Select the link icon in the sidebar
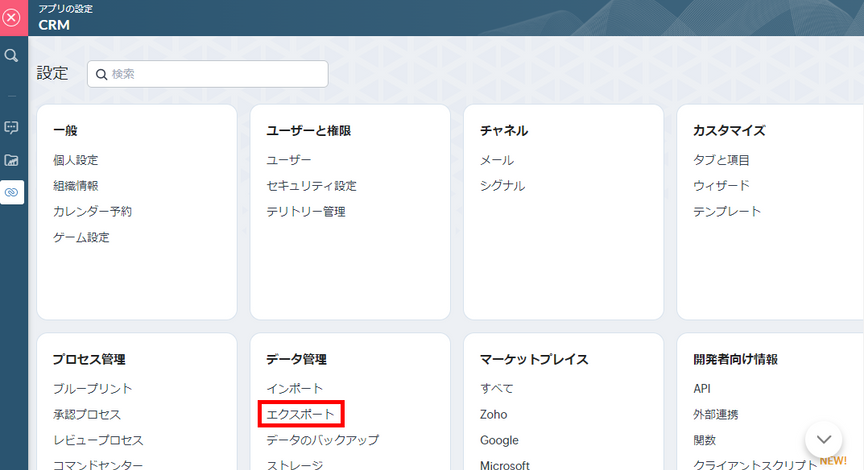The width and height of the screenshot is (864, 470). click(x=12, y=192)
